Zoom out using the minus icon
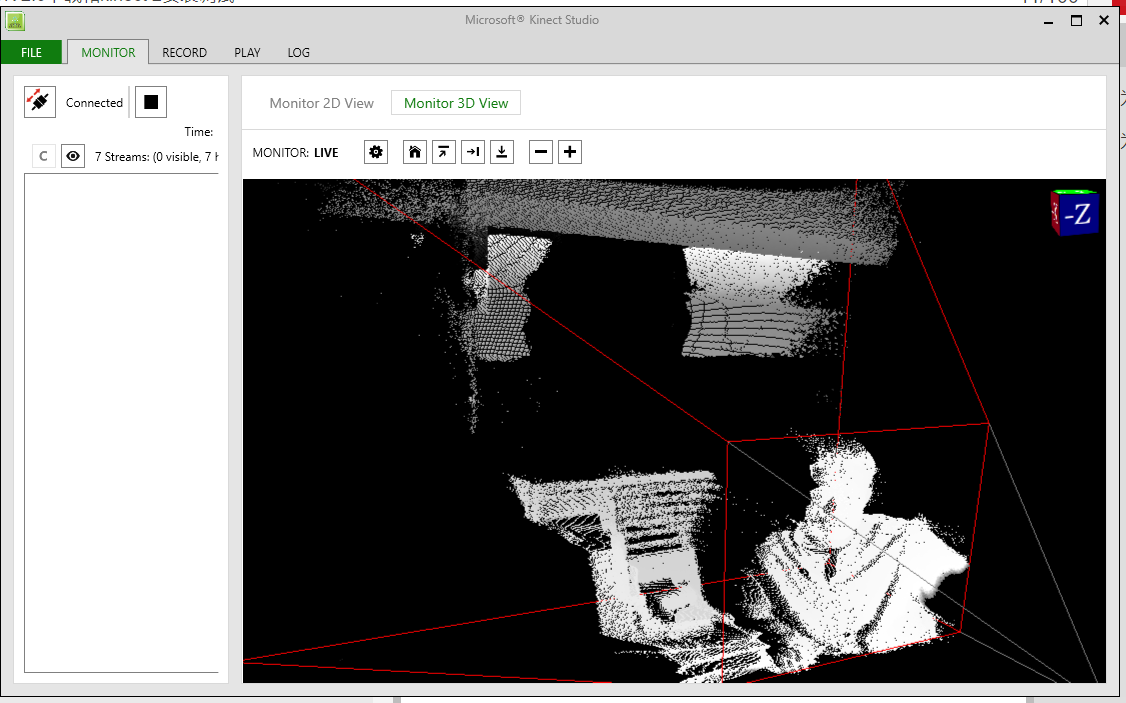Image resolution: width=1126 pixels, height=703 pixels. (540, 151)
